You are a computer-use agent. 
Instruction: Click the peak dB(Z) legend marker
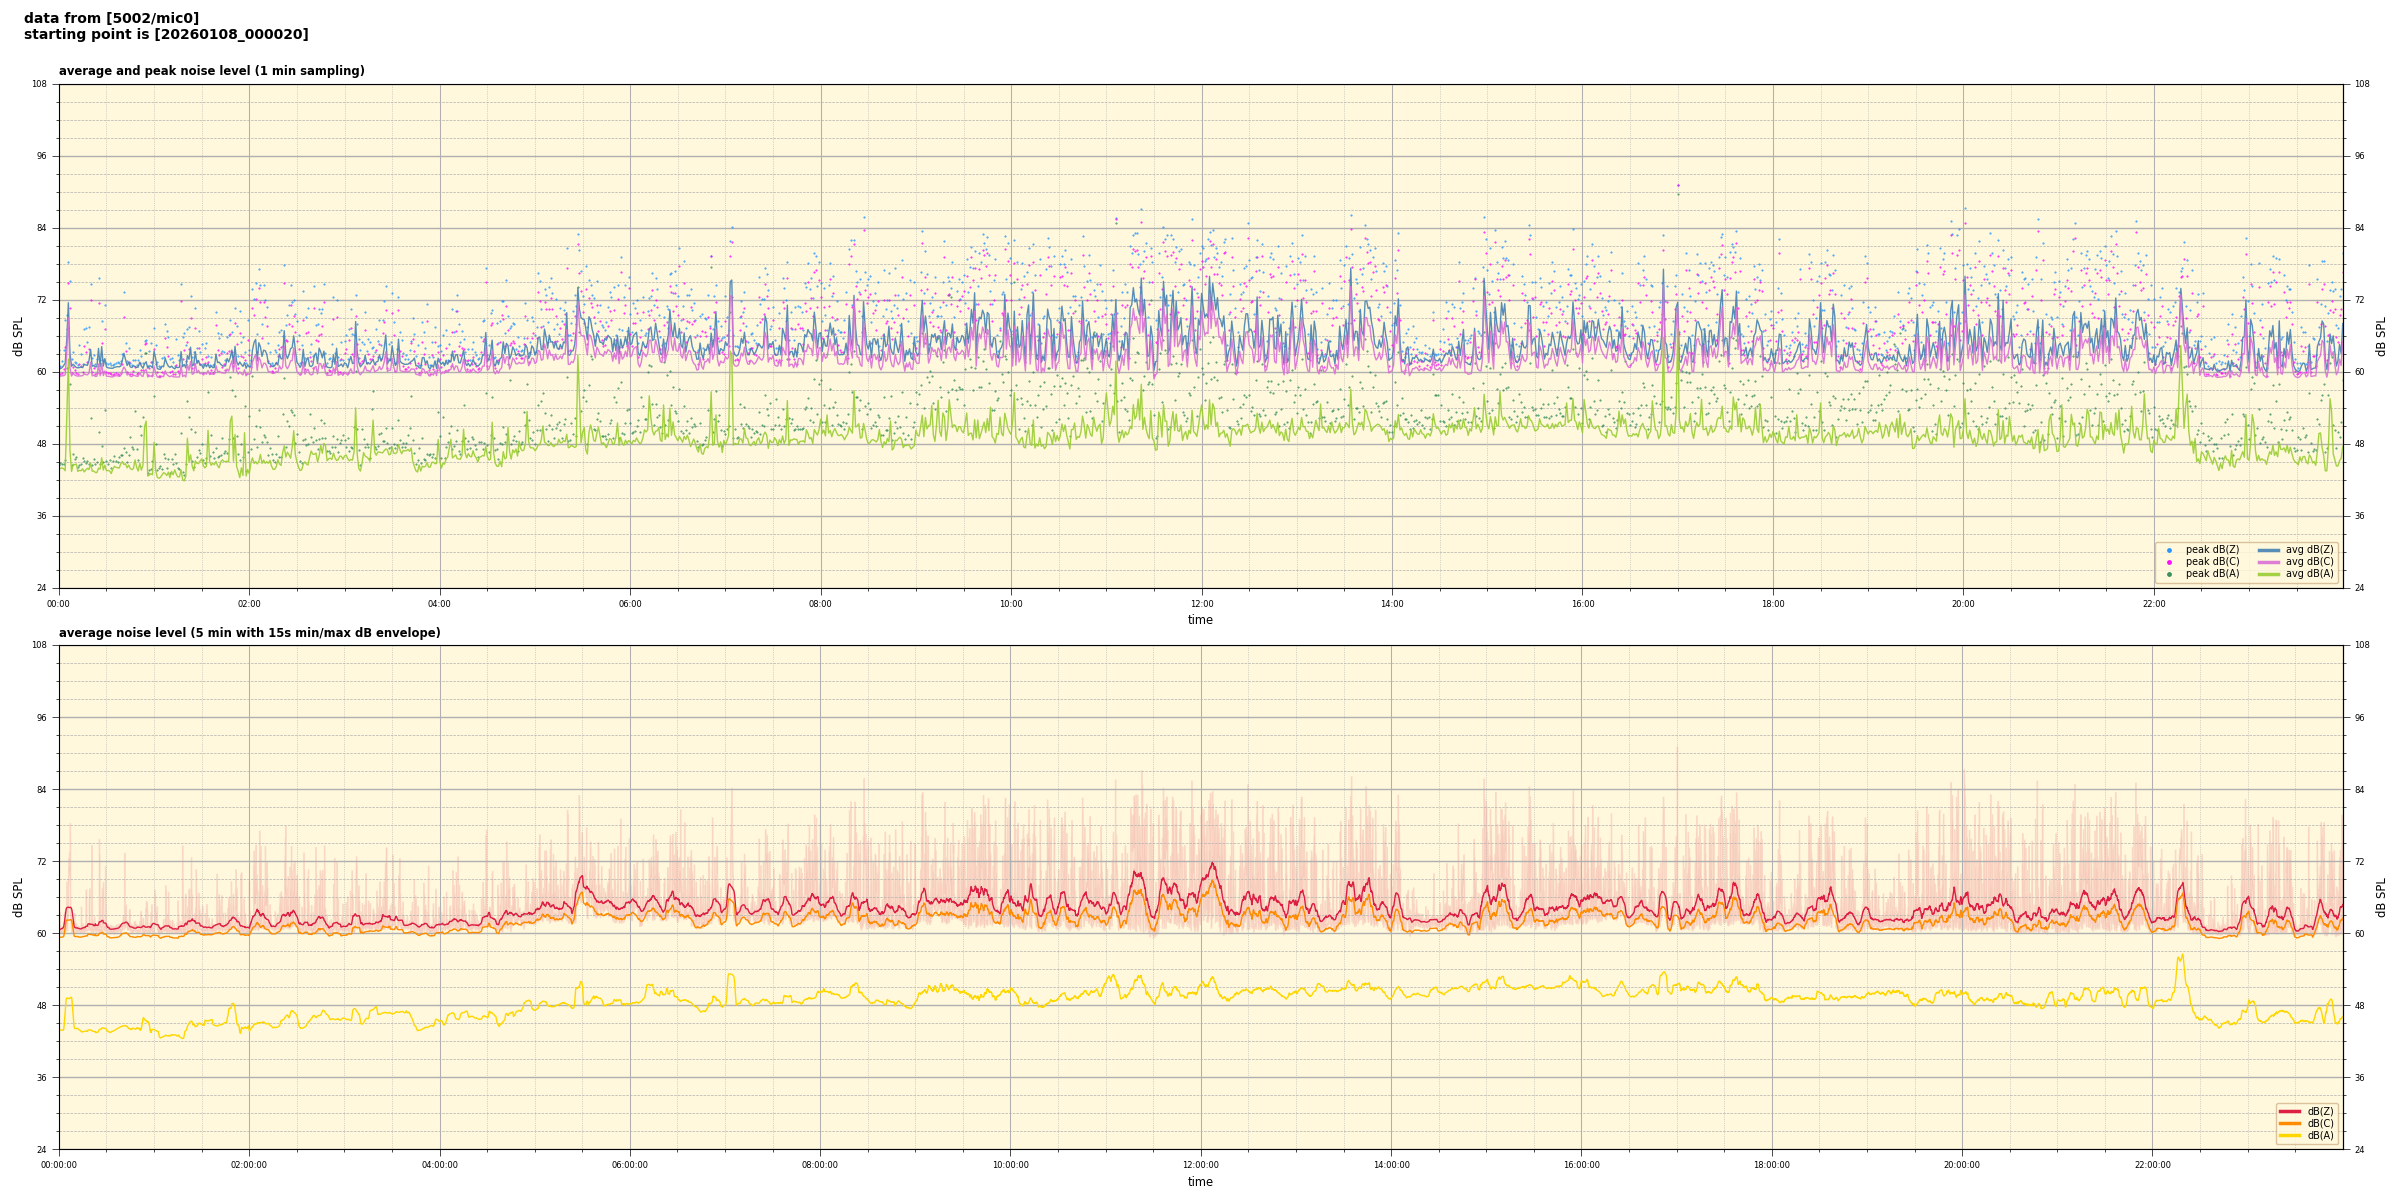pyautogui.click(x=2169, y=550)
